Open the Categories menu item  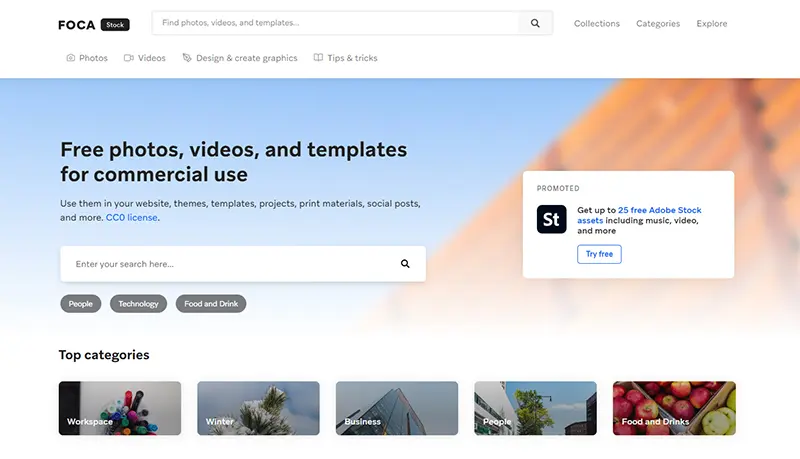658,23
